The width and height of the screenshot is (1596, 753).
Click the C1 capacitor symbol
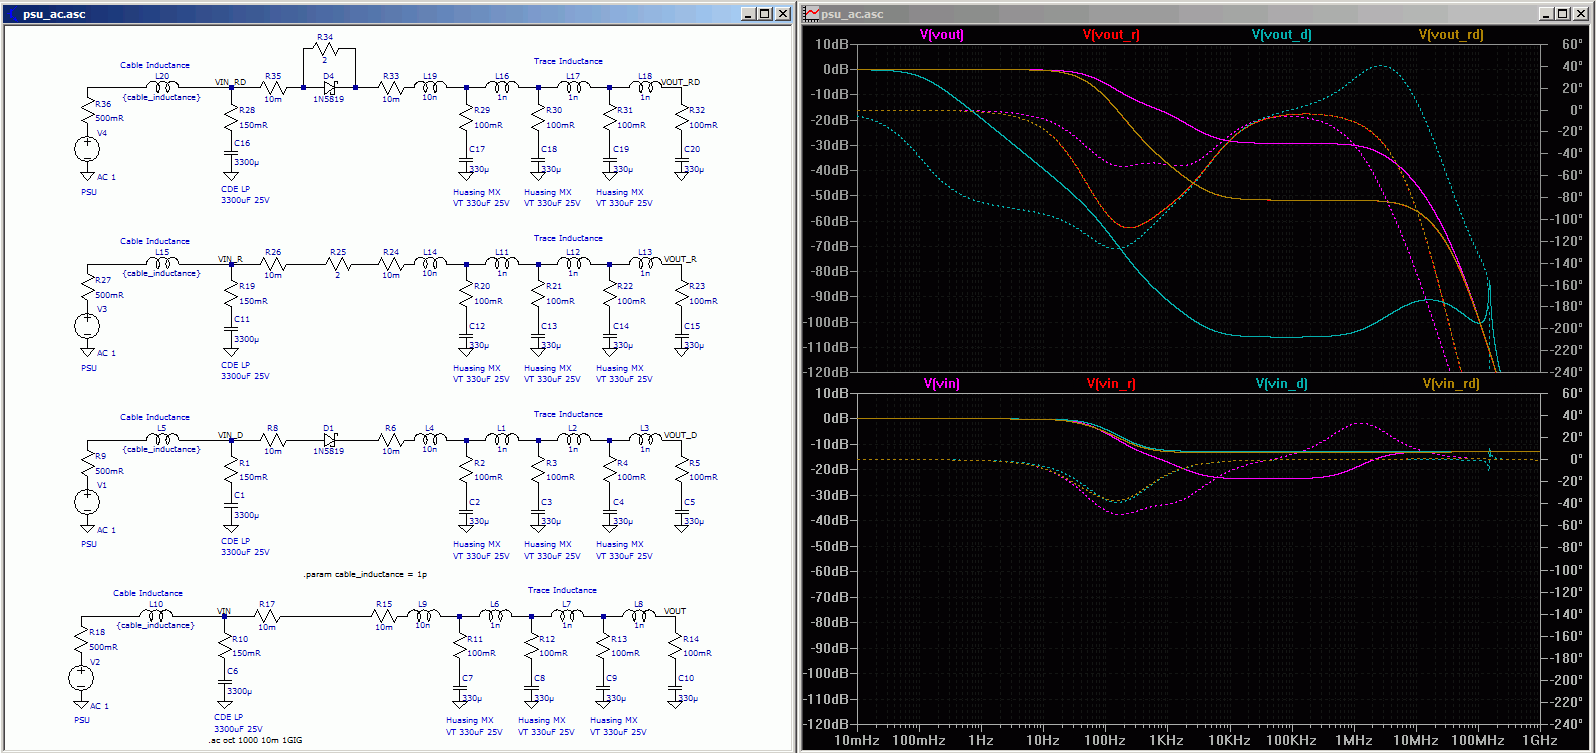(x=231, y=506)
